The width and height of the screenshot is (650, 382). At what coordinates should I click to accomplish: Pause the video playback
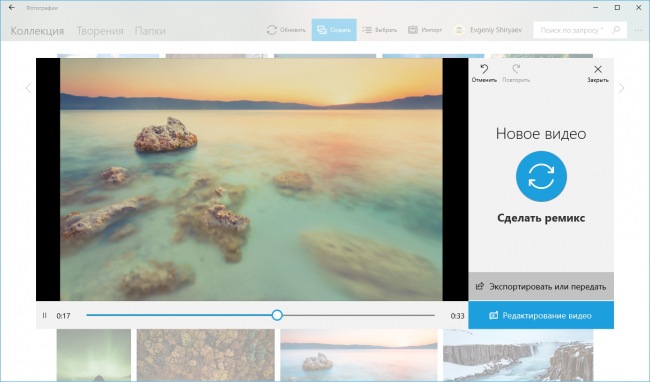click(45, 316)
